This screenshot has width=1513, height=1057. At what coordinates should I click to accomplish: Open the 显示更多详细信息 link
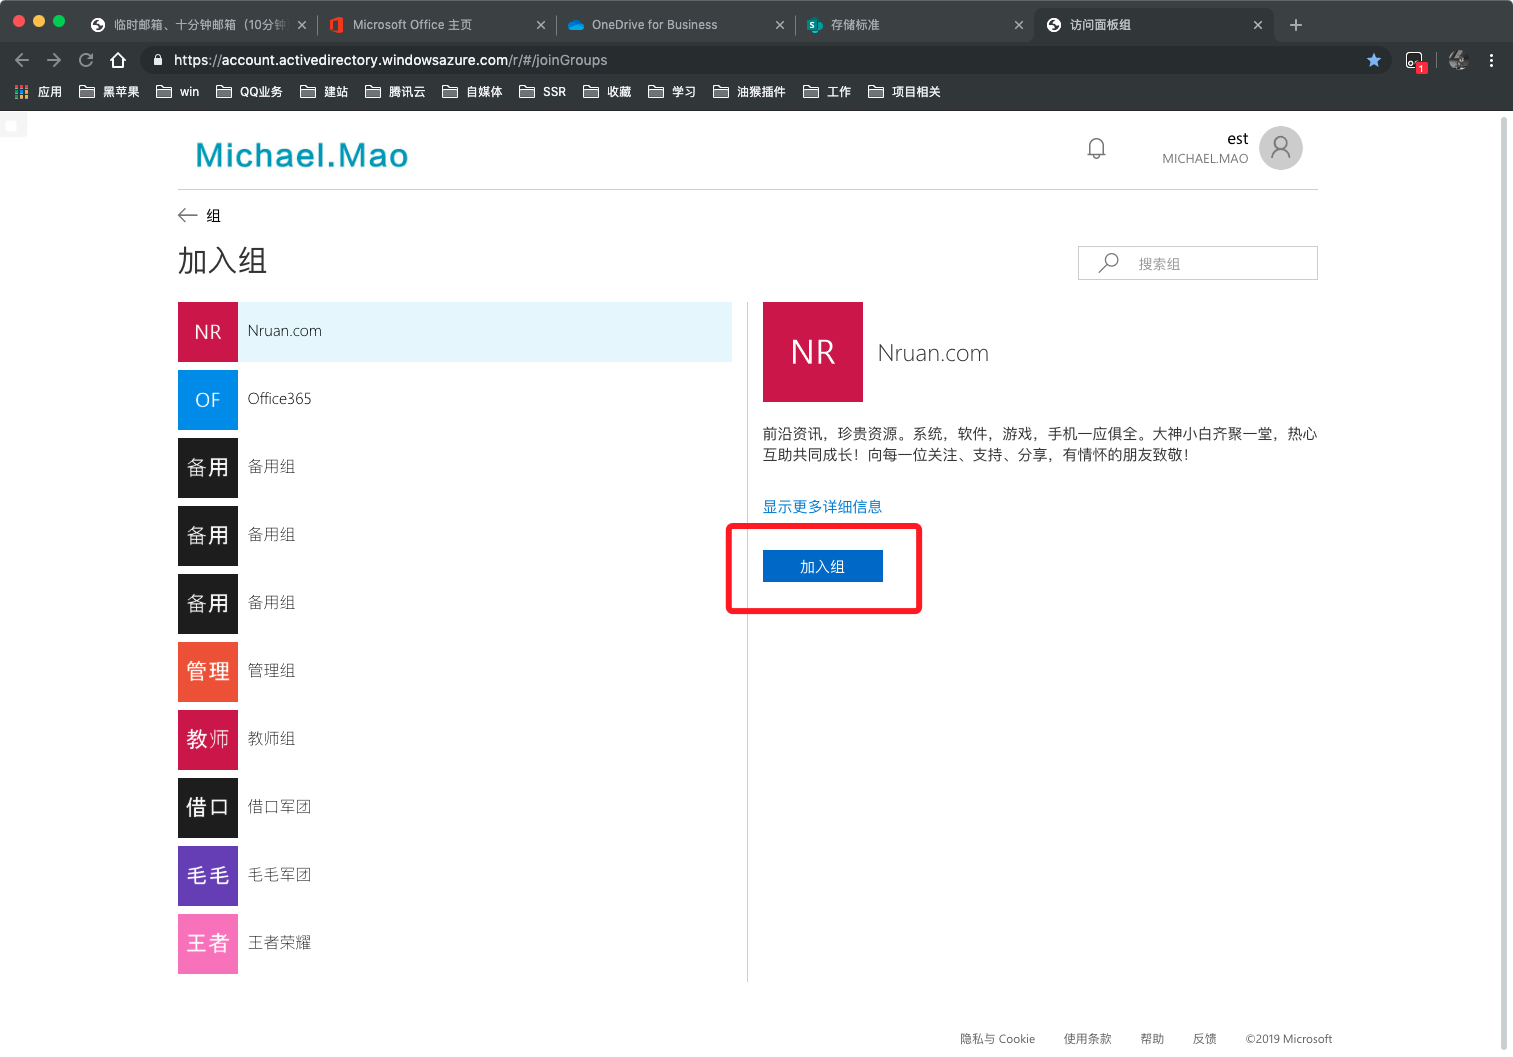[822, 507]
